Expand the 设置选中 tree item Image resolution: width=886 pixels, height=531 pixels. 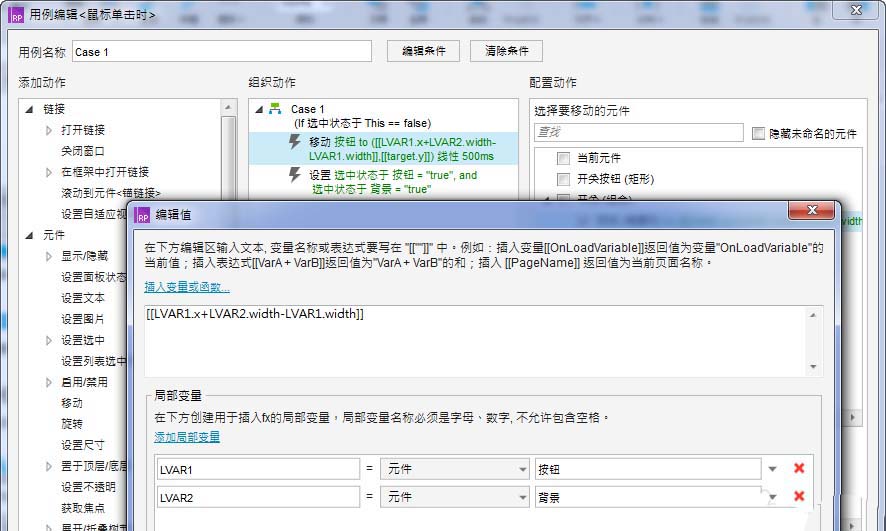click(49, 340)
